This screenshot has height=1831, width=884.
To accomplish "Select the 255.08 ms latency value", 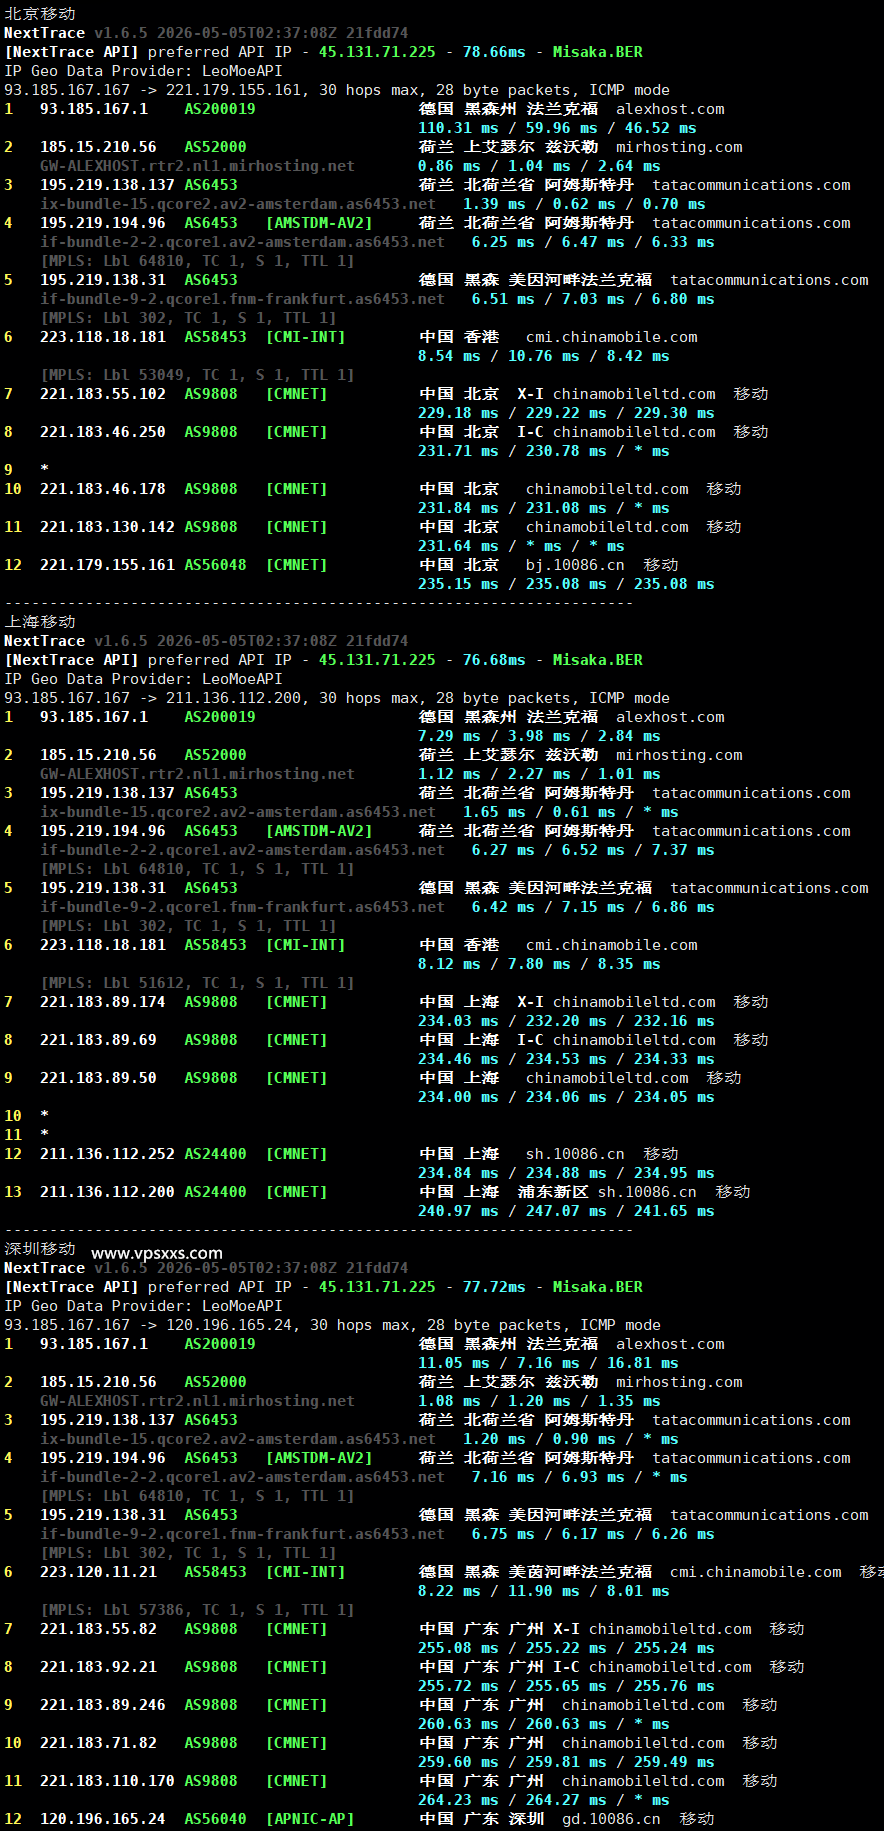I will [458, 1648].
